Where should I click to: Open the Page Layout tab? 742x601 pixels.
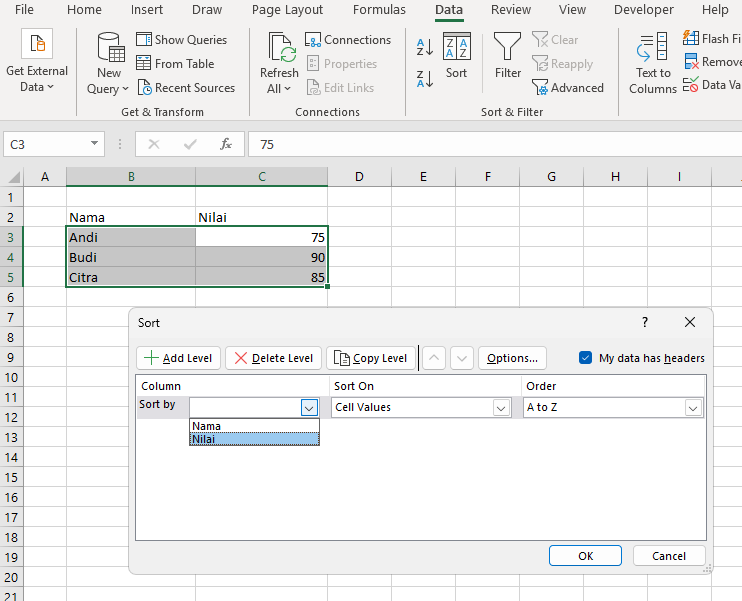point(287,10)
